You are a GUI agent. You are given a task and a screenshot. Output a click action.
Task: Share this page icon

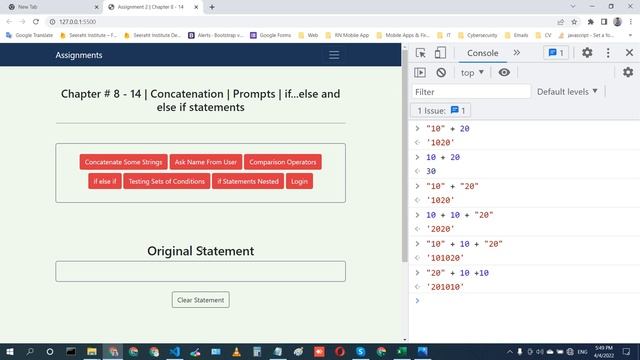pos(560,22)
